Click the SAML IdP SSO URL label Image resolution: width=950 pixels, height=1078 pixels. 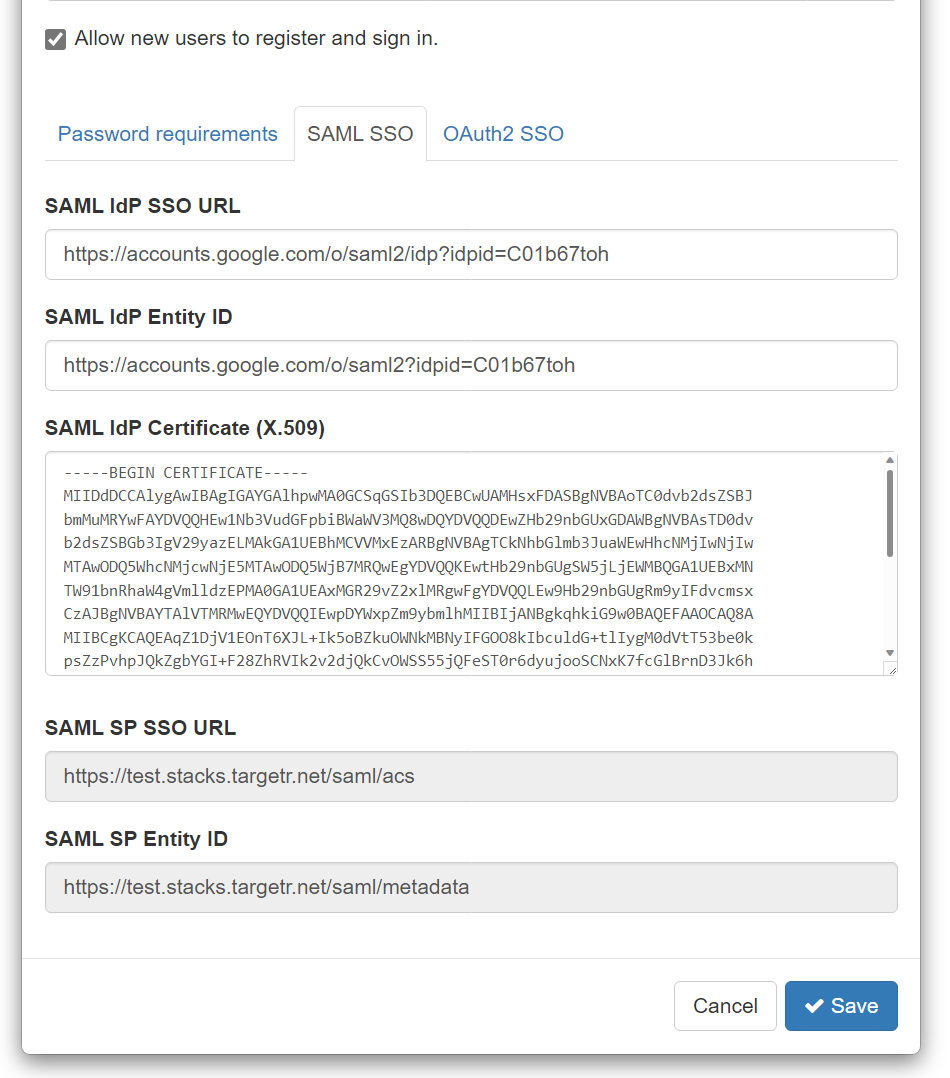click(143, 206)
